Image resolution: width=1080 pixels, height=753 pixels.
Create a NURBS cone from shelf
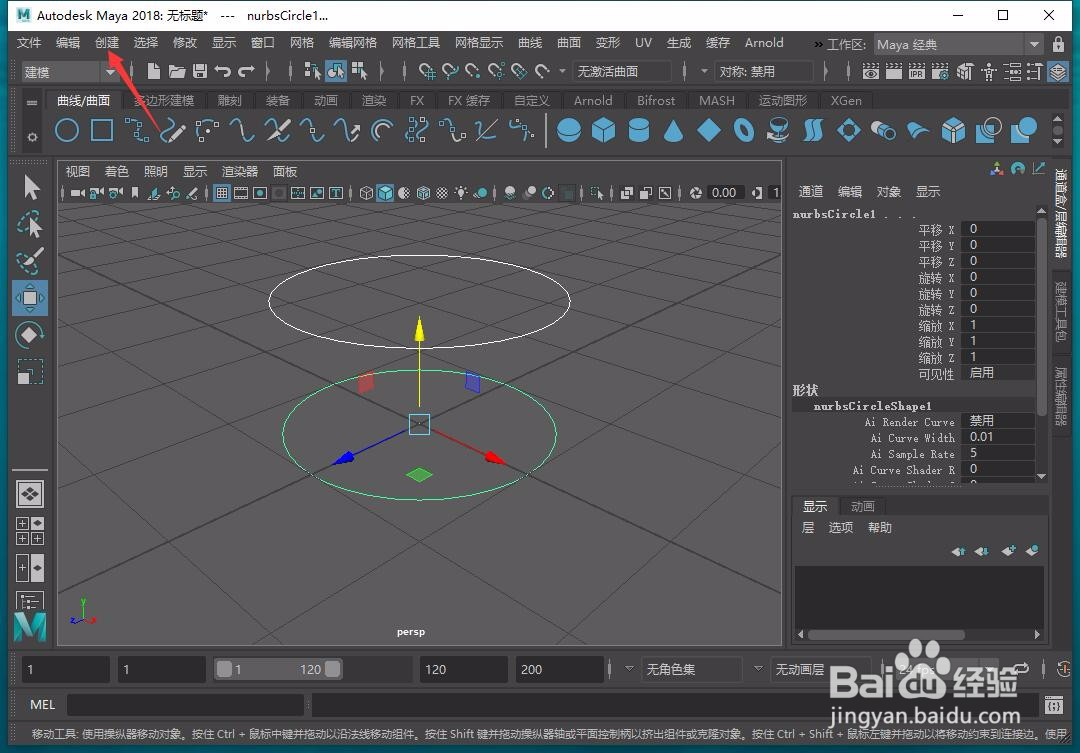click(673, 130)
